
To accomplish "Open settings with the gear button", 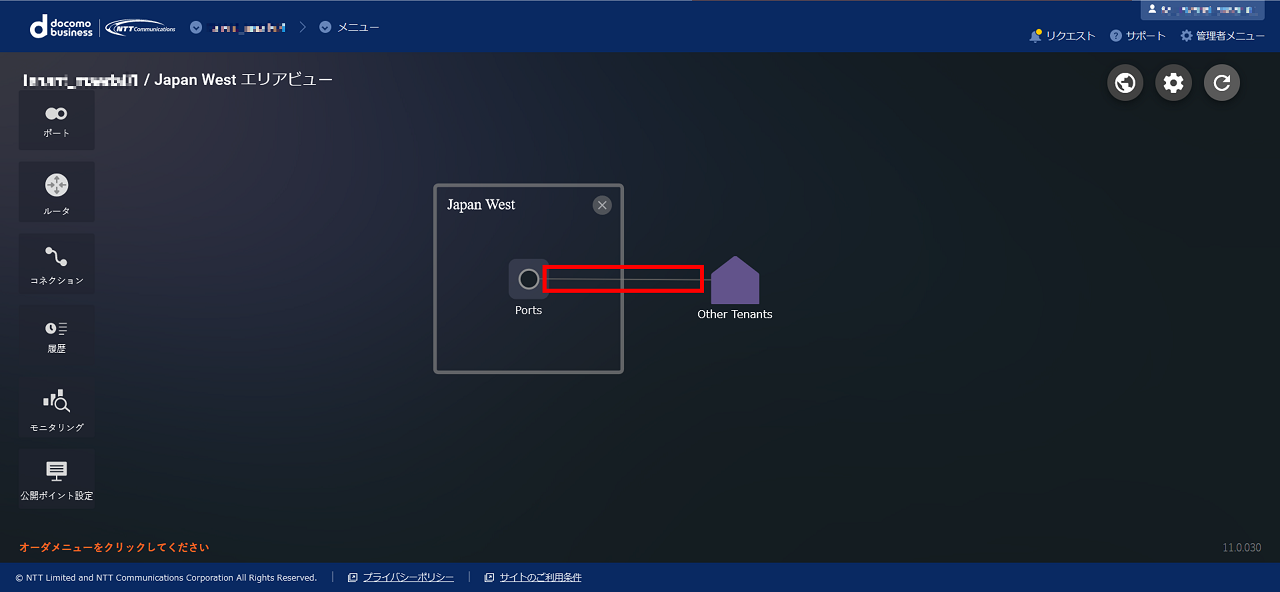I will pyautogui.click(x=1173, y=83).
